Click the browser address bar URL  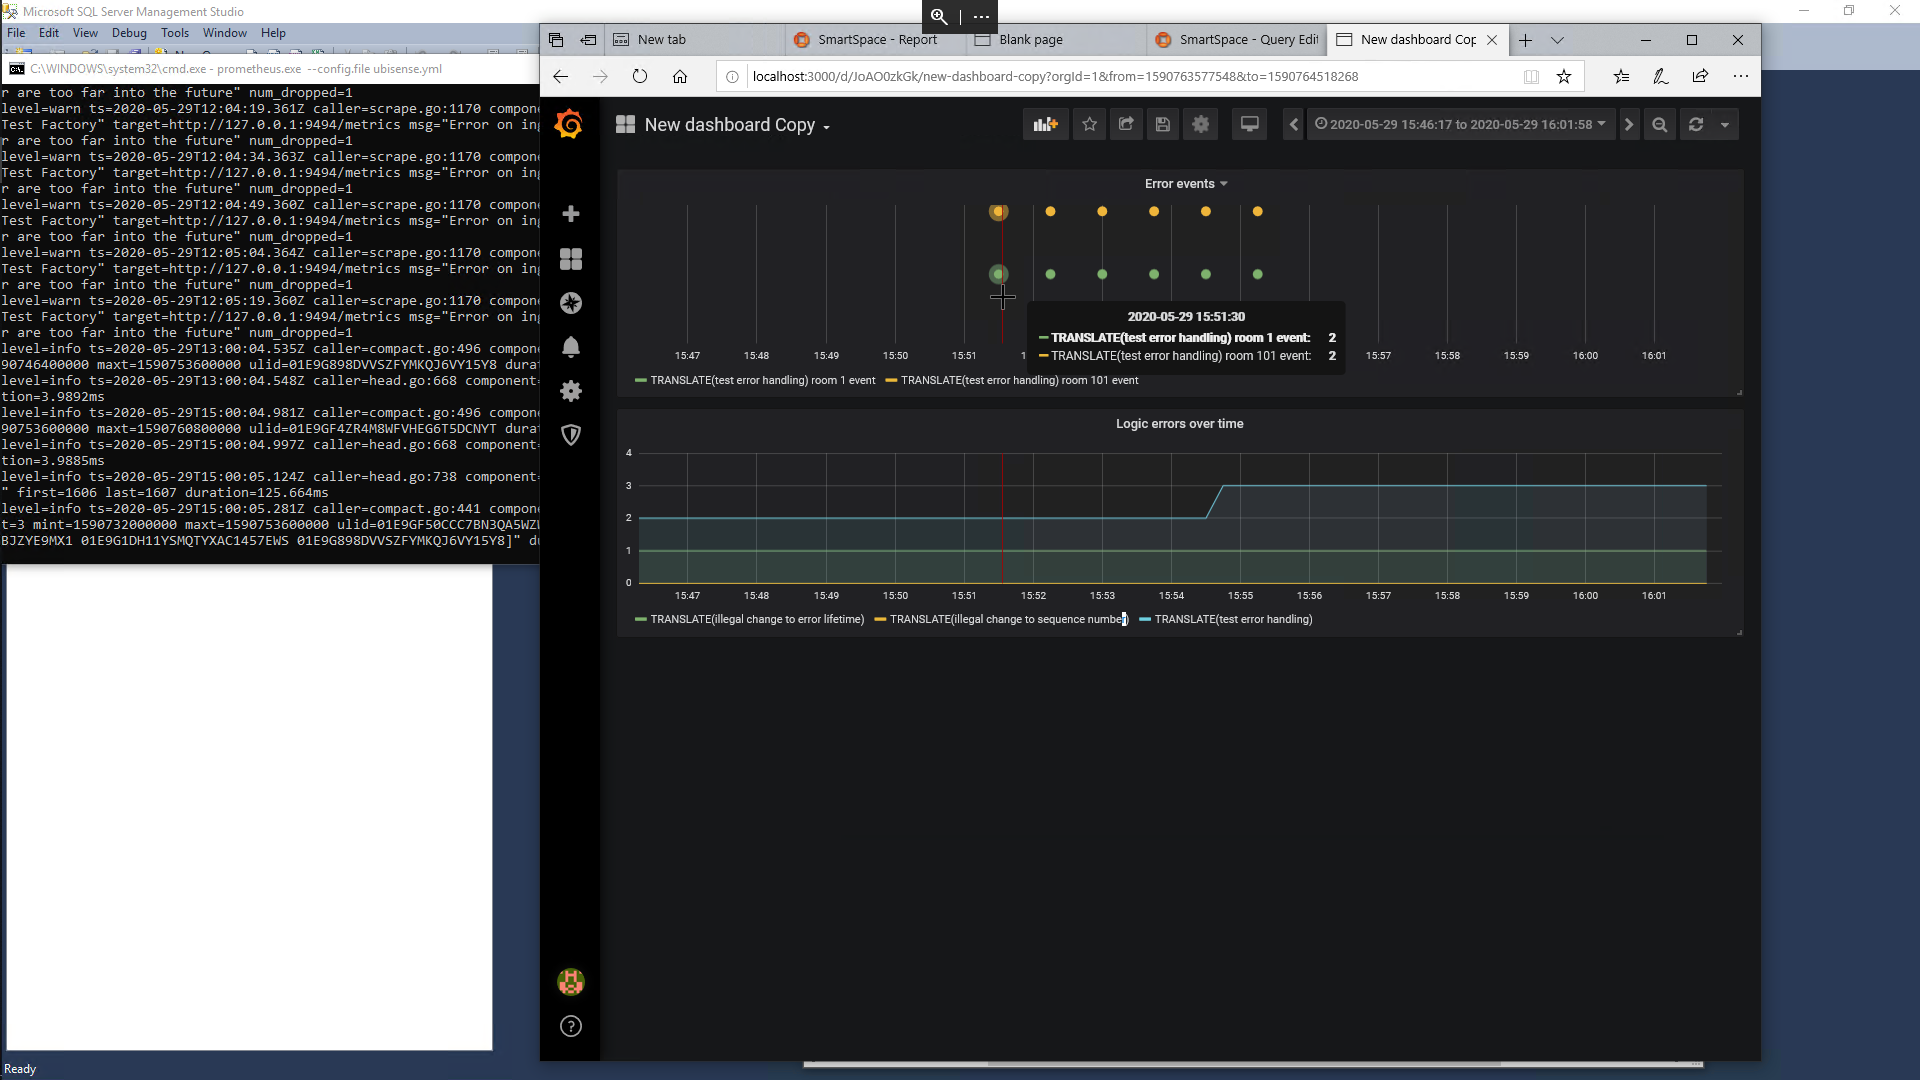click(x=1055, y=76)
